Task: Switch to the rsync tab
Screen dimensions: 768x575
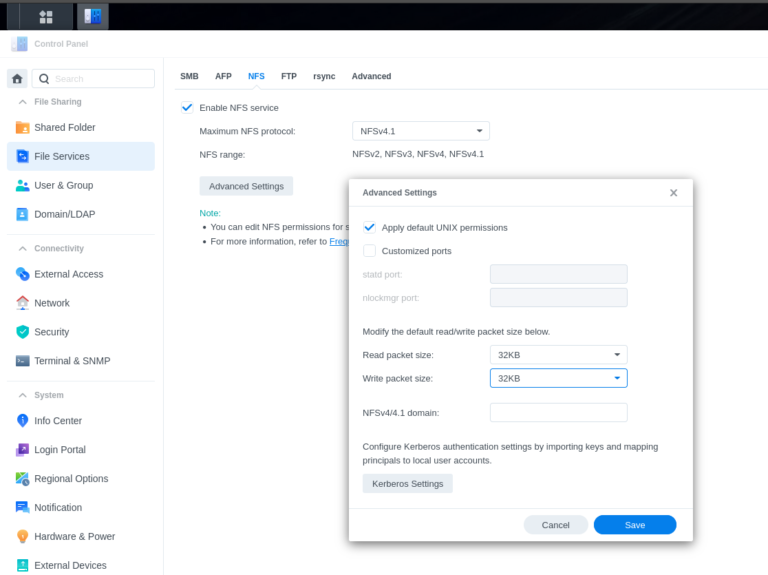Action: [x=323, y=76]
